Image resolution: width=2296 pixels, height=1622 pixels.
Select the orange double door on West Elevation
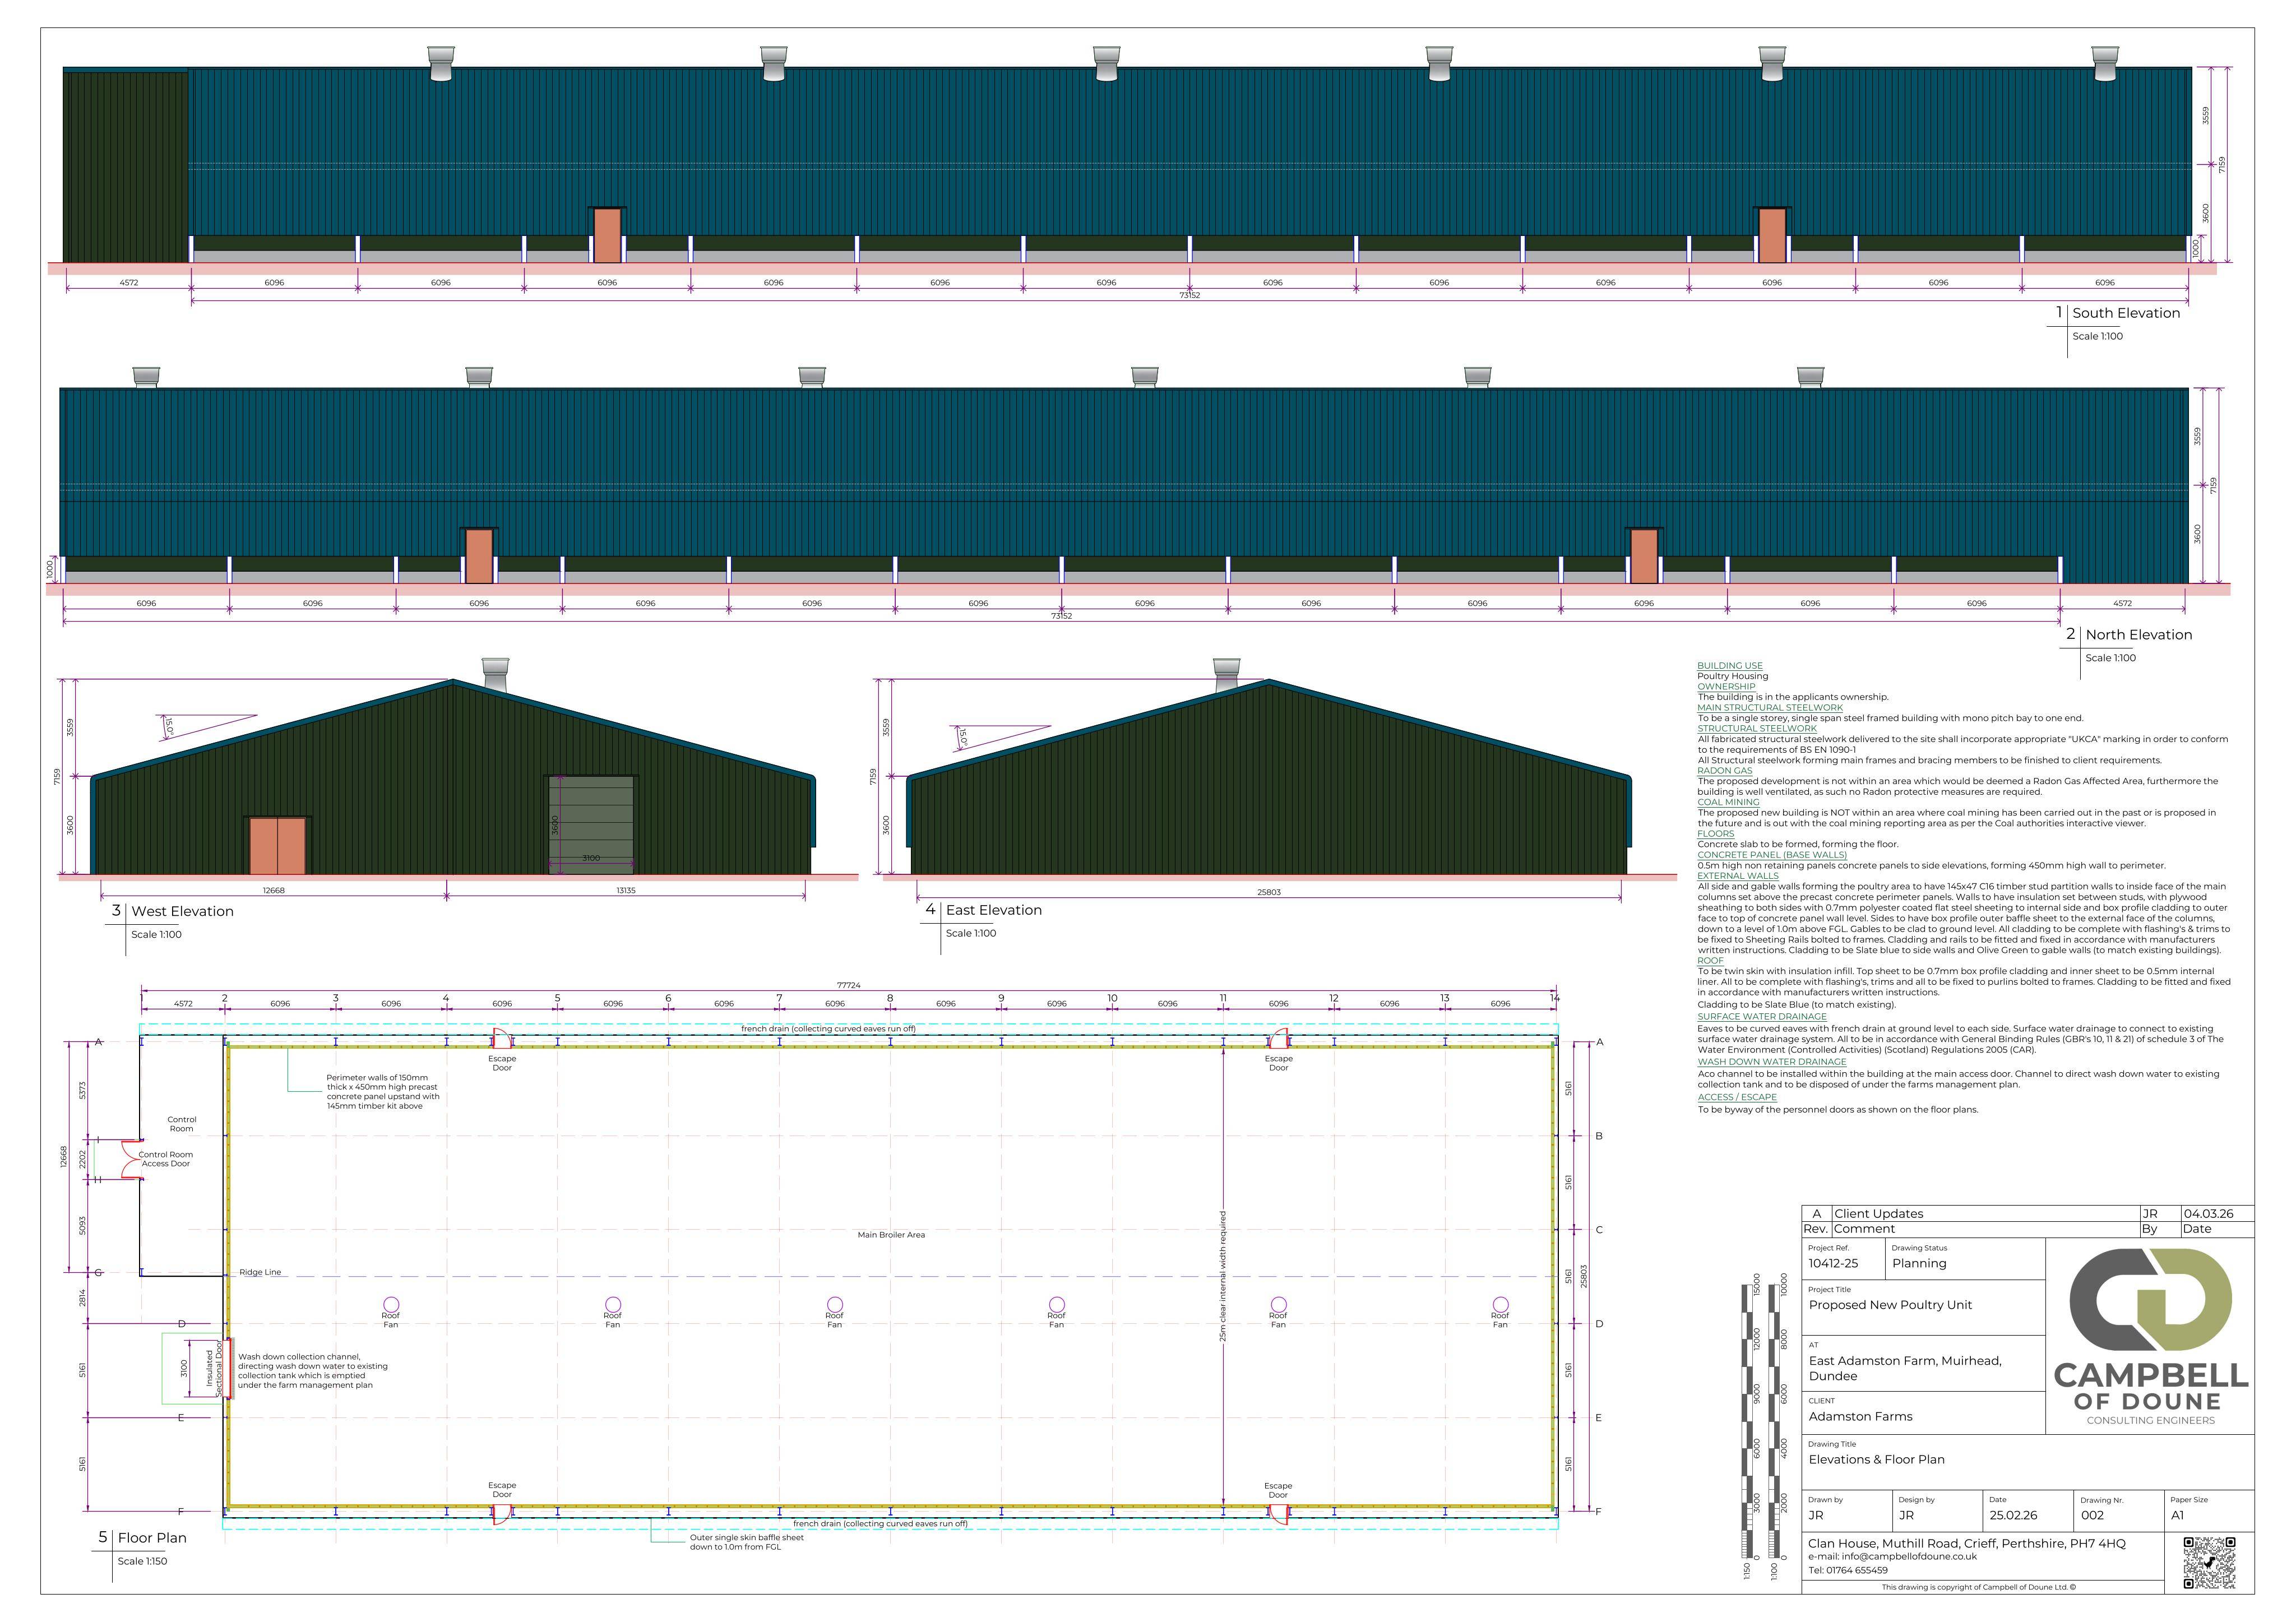277,846
